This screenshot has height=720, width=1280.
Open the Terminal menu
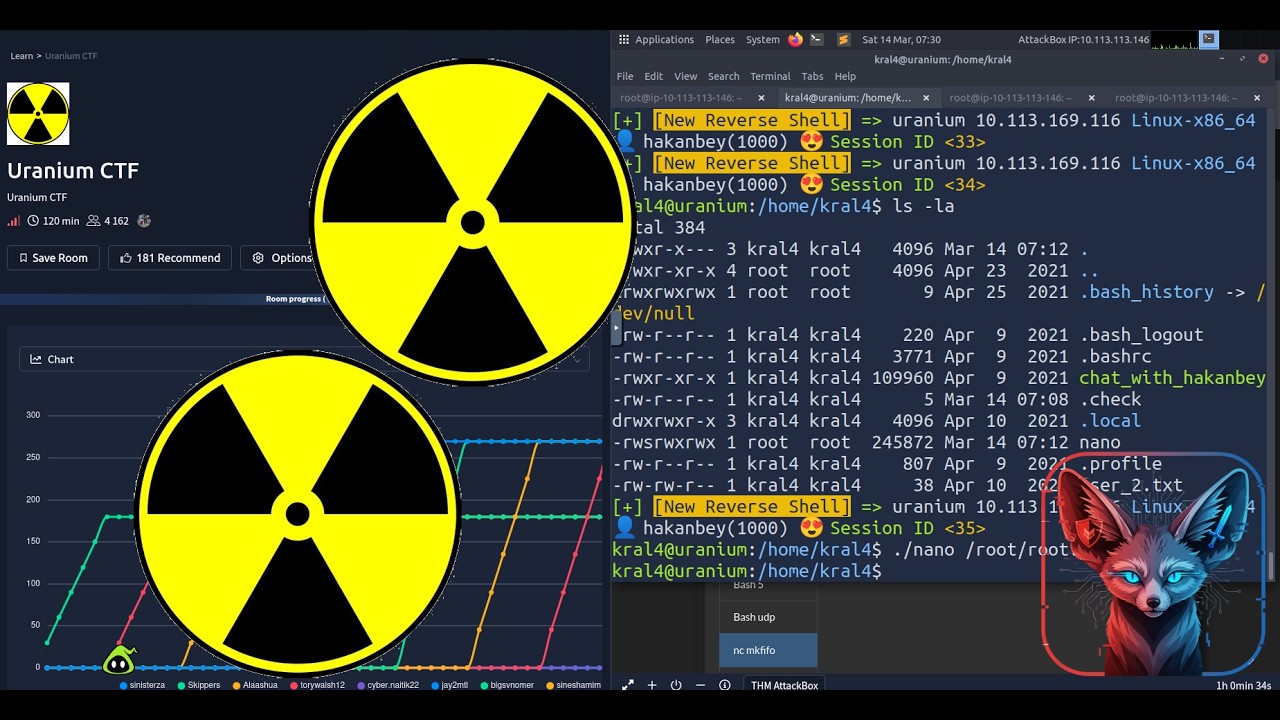click(770, 76)
